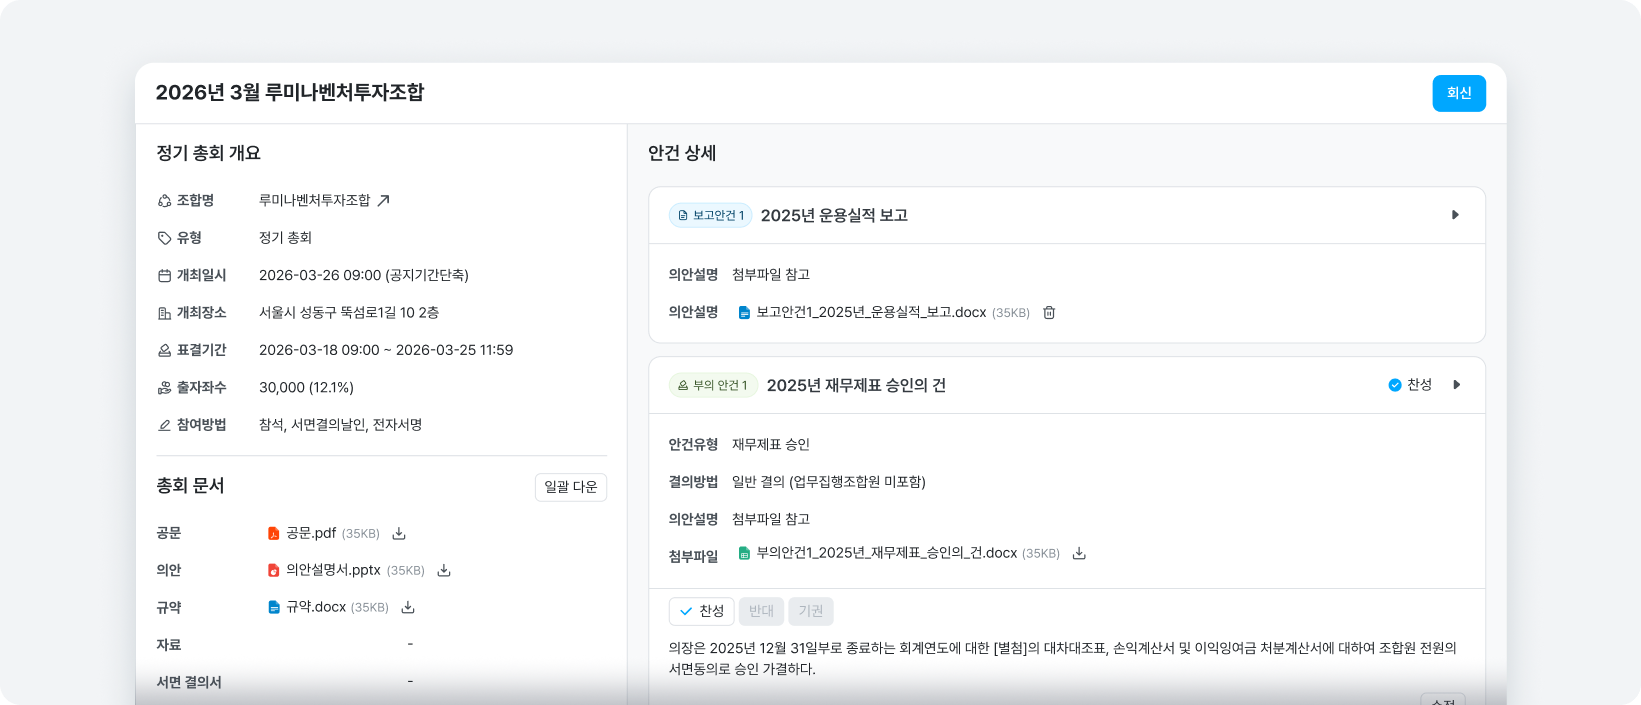Screen dimensions: 1641x705
Task: Select the 기권 vote option
Action: click(x=811, y=611)
